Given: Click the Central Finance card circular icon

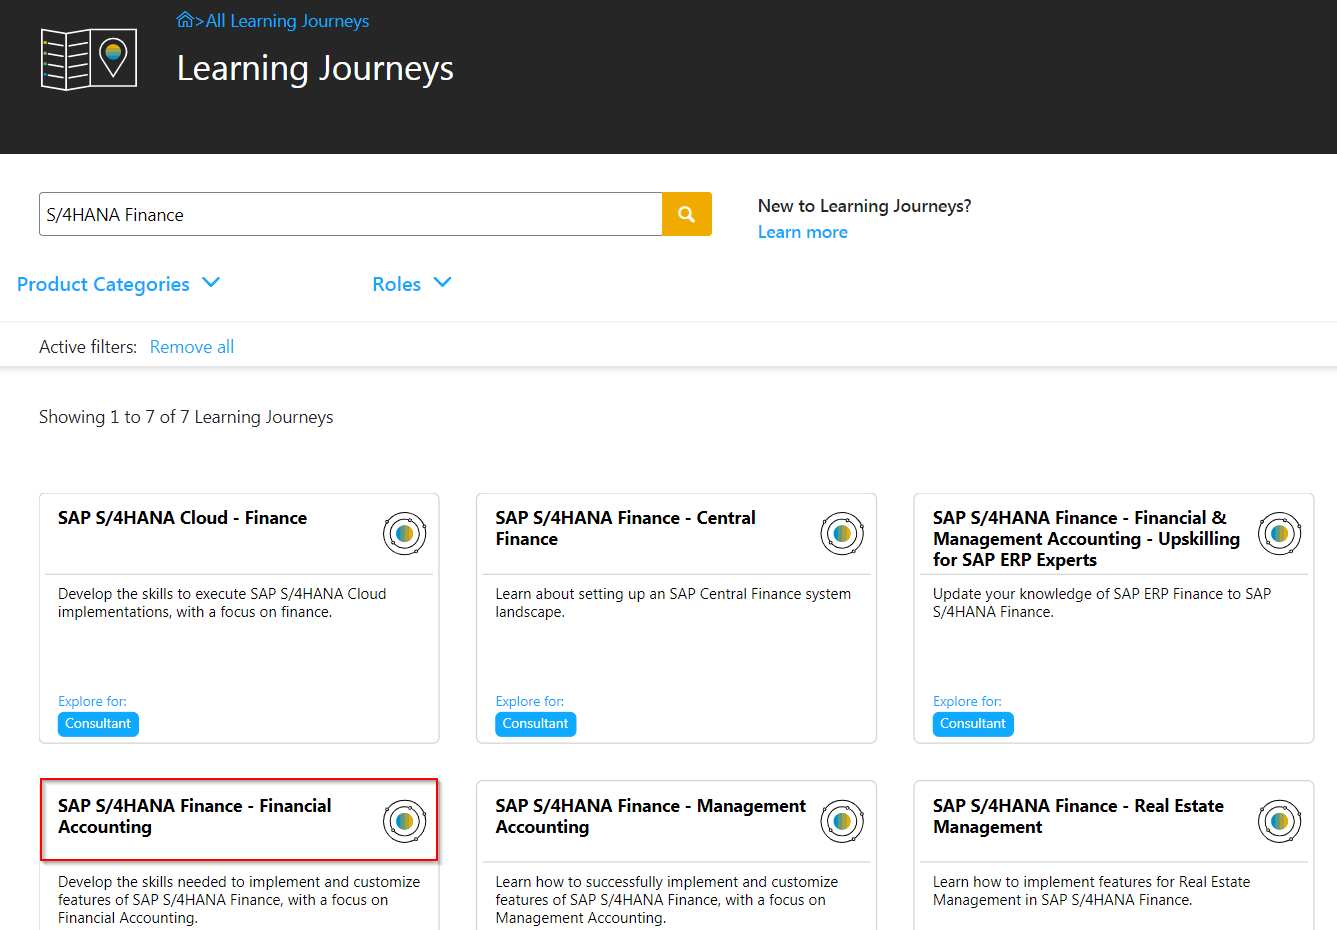Looking at the screenshot, I should 842,534.
